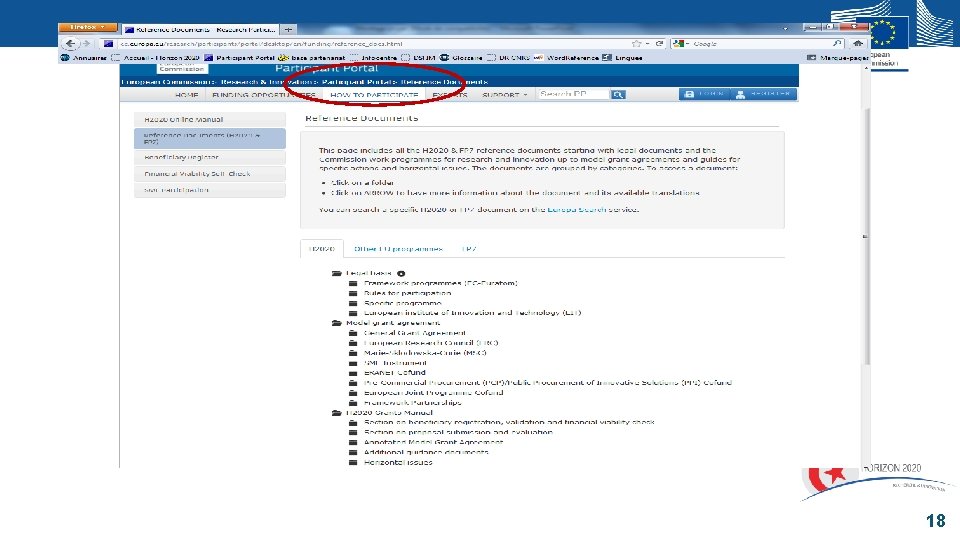Open the HOME menu item
The image size is (960, 540).
click(x=186, y=95)
